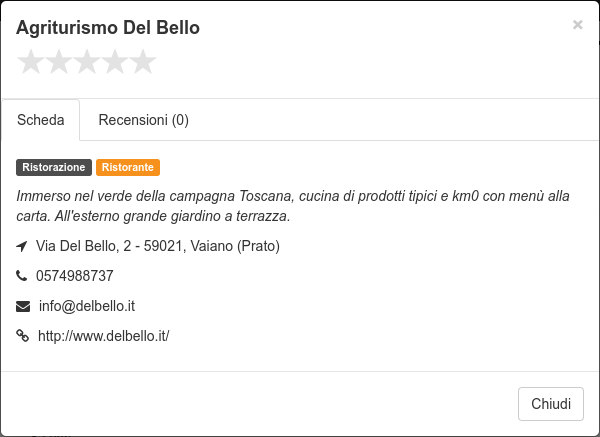
Task: Switch to the Scheda tab
Action: pos(41,120)
